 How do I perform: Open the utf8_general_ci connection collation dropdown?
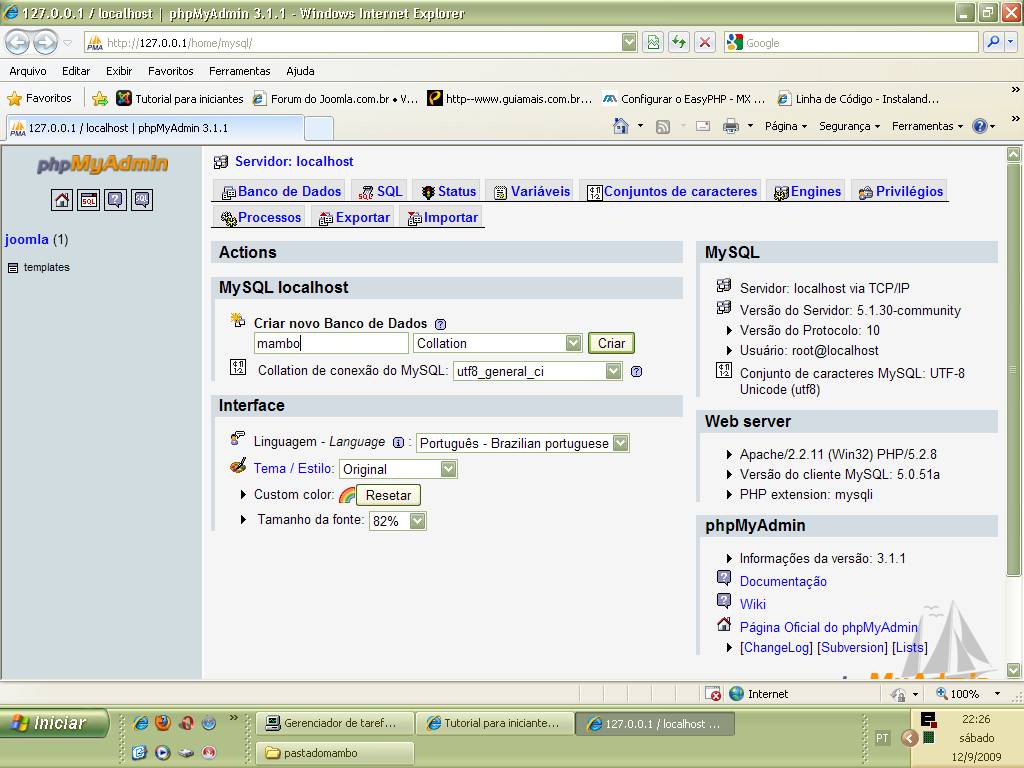(x=537, y=372)
